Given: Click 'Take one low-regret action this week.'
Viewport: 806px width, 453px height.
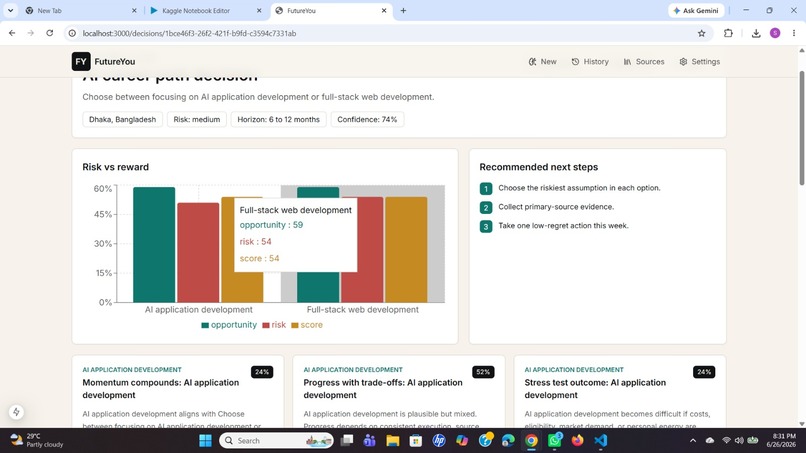Looking at the screenshot, I should tap(563, 225).
